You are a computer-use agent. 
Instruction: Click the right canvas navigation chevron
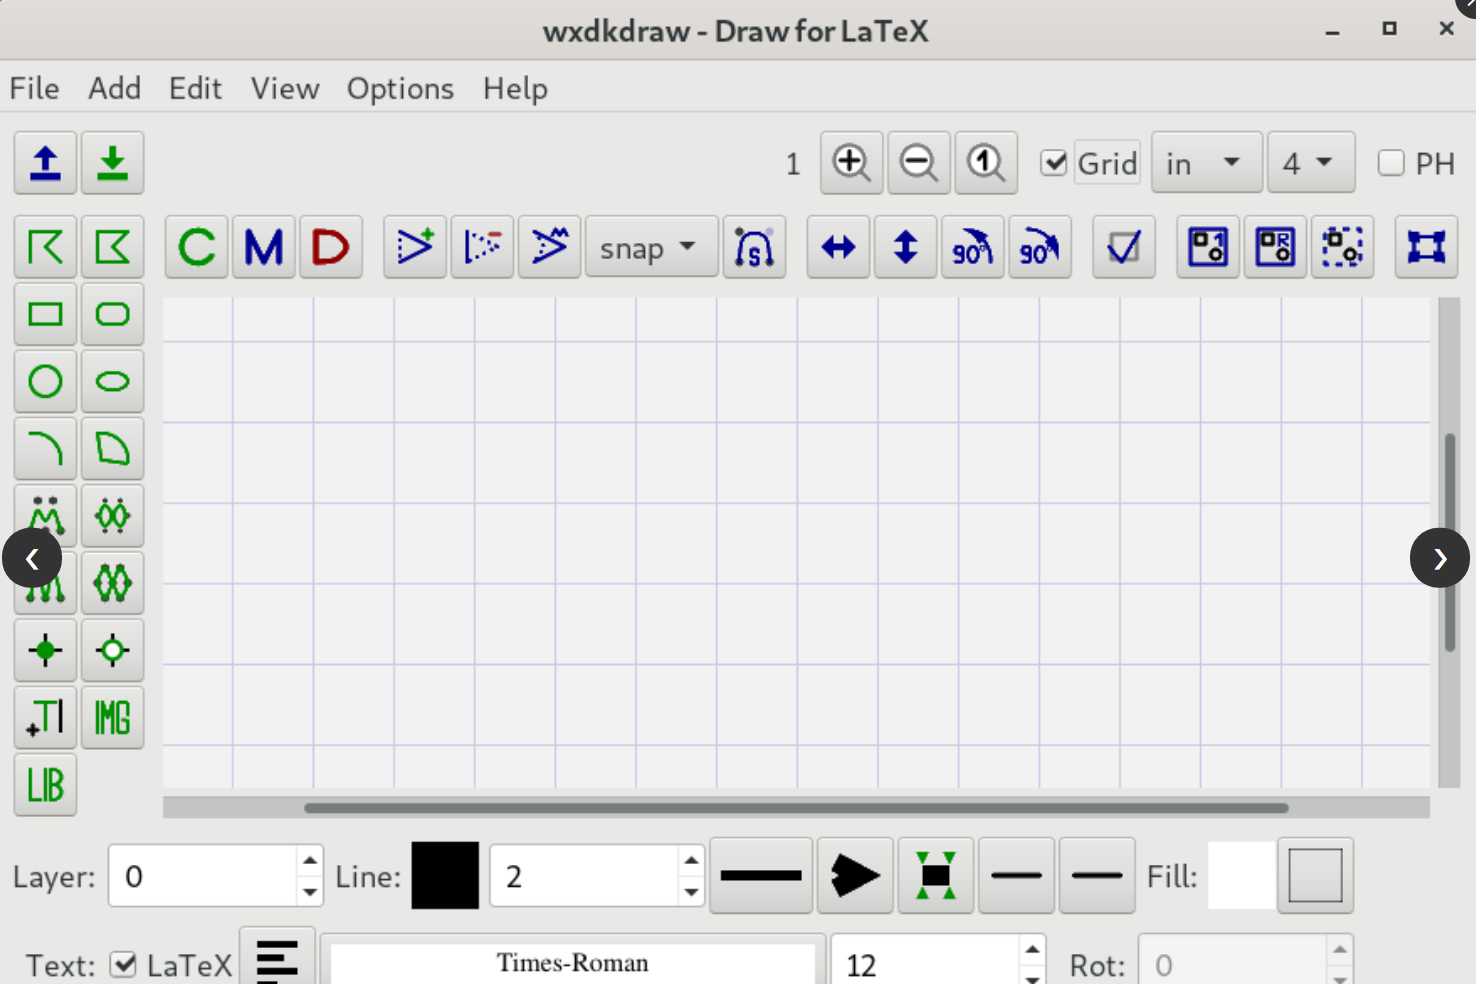(1439, 558)
